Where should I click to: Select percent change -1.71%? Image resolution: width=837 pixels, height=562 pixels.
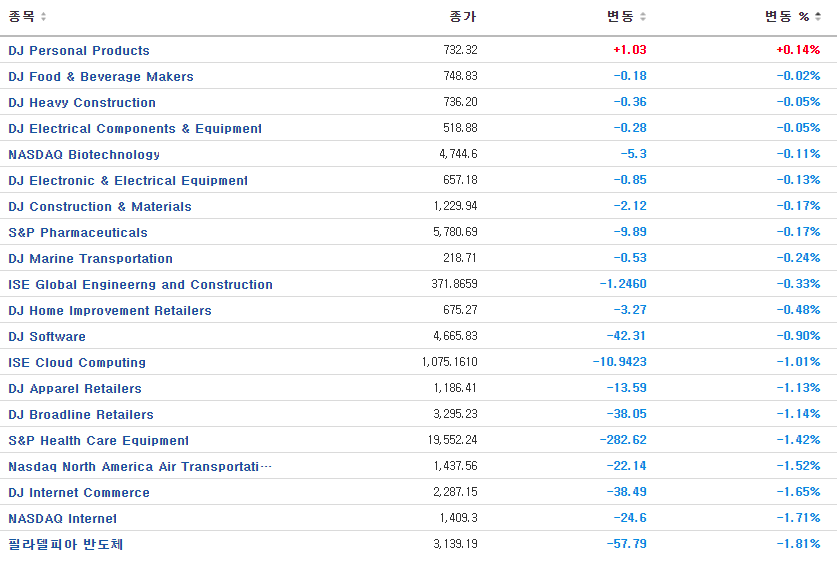click(x=798, y=518)
